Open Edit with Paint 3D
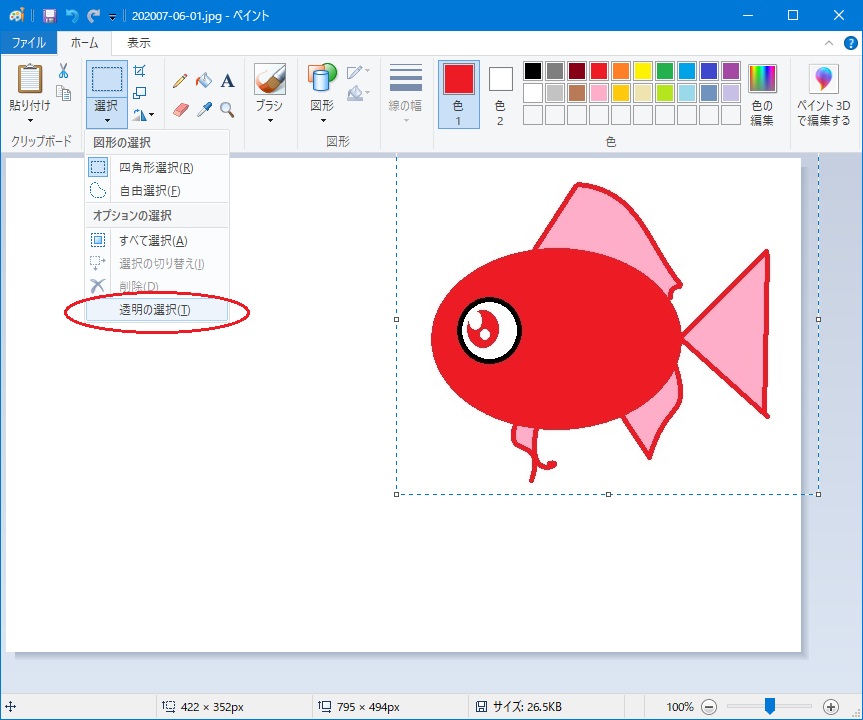The image size is (863, 720). coord(823,95)
